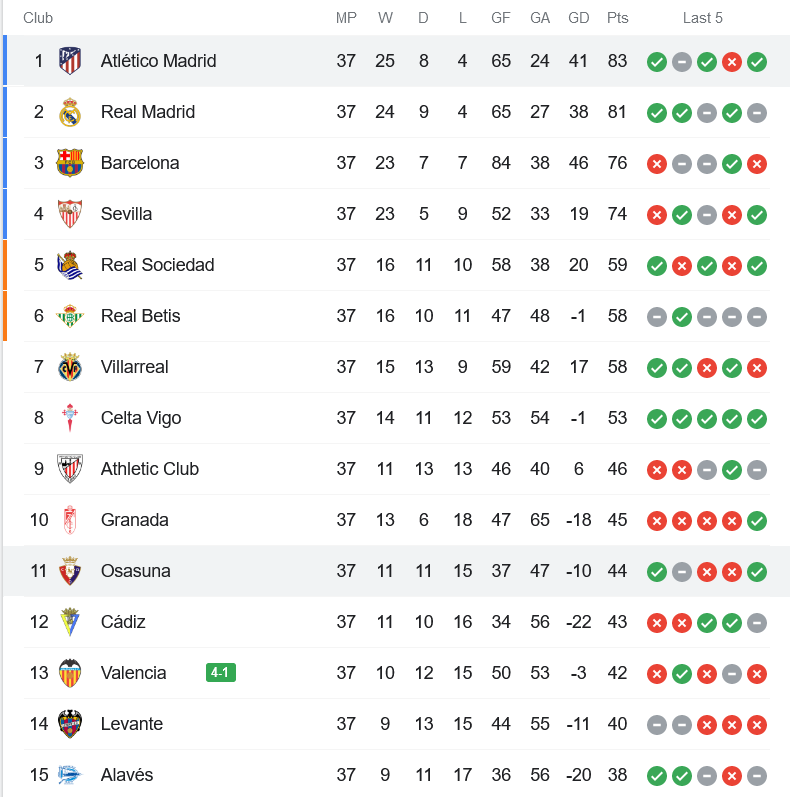Click the Atlético Madrid club crest
This screenshot has width=790, height=797.
click(70, 61)
